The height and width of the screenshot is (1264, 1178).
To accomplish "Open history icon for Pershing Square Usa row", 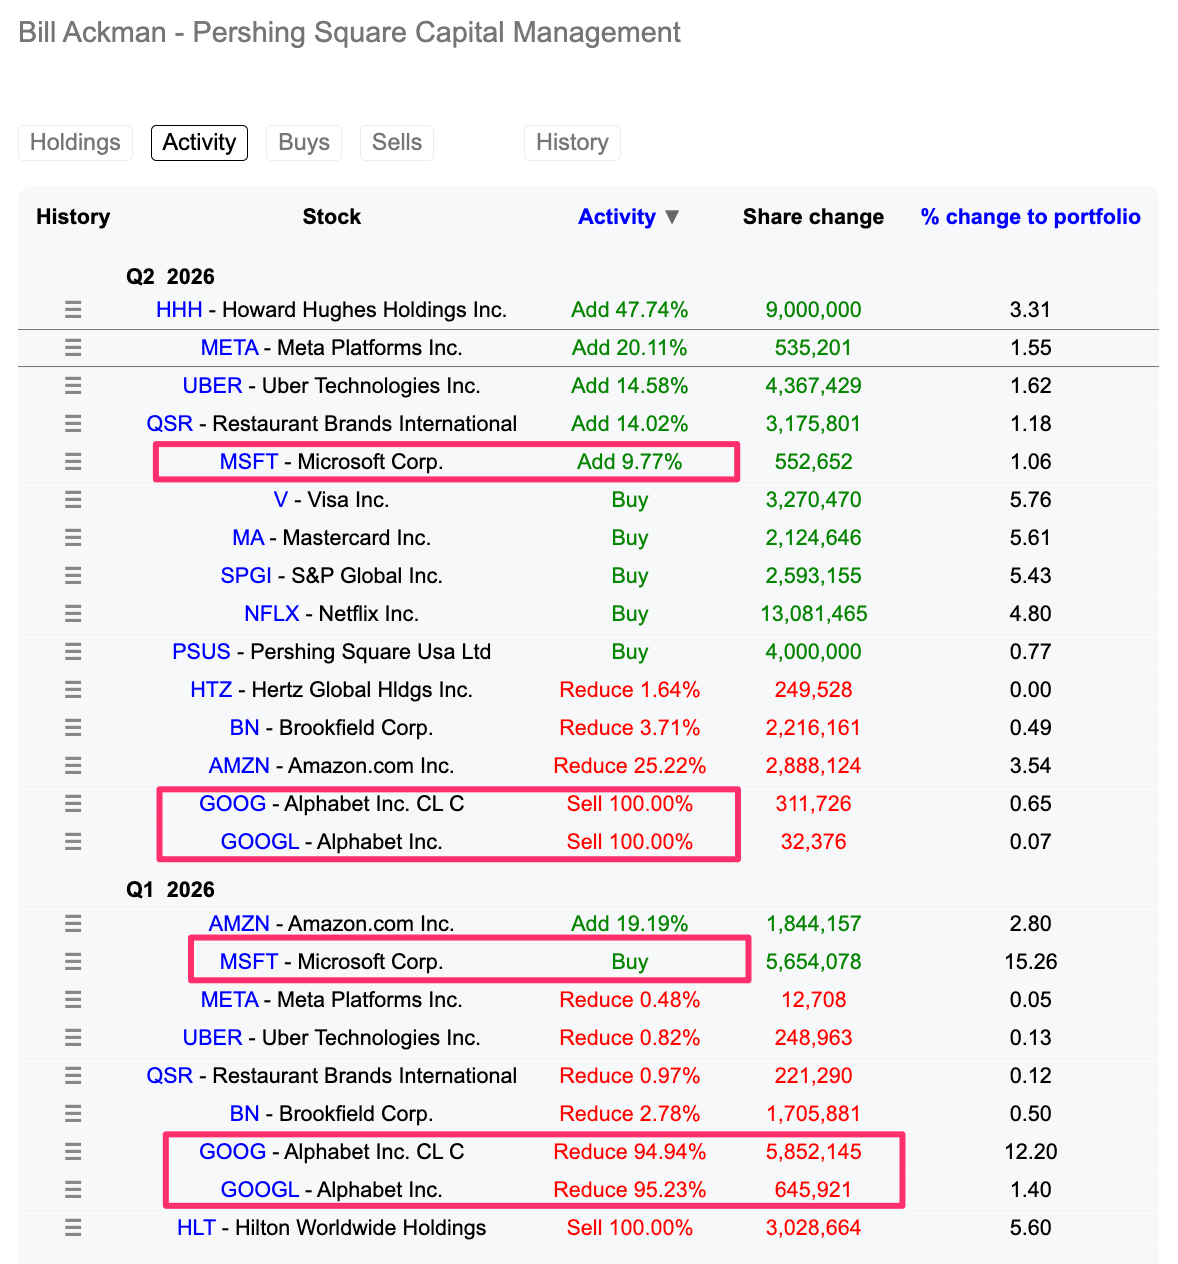I will point(73,652).
